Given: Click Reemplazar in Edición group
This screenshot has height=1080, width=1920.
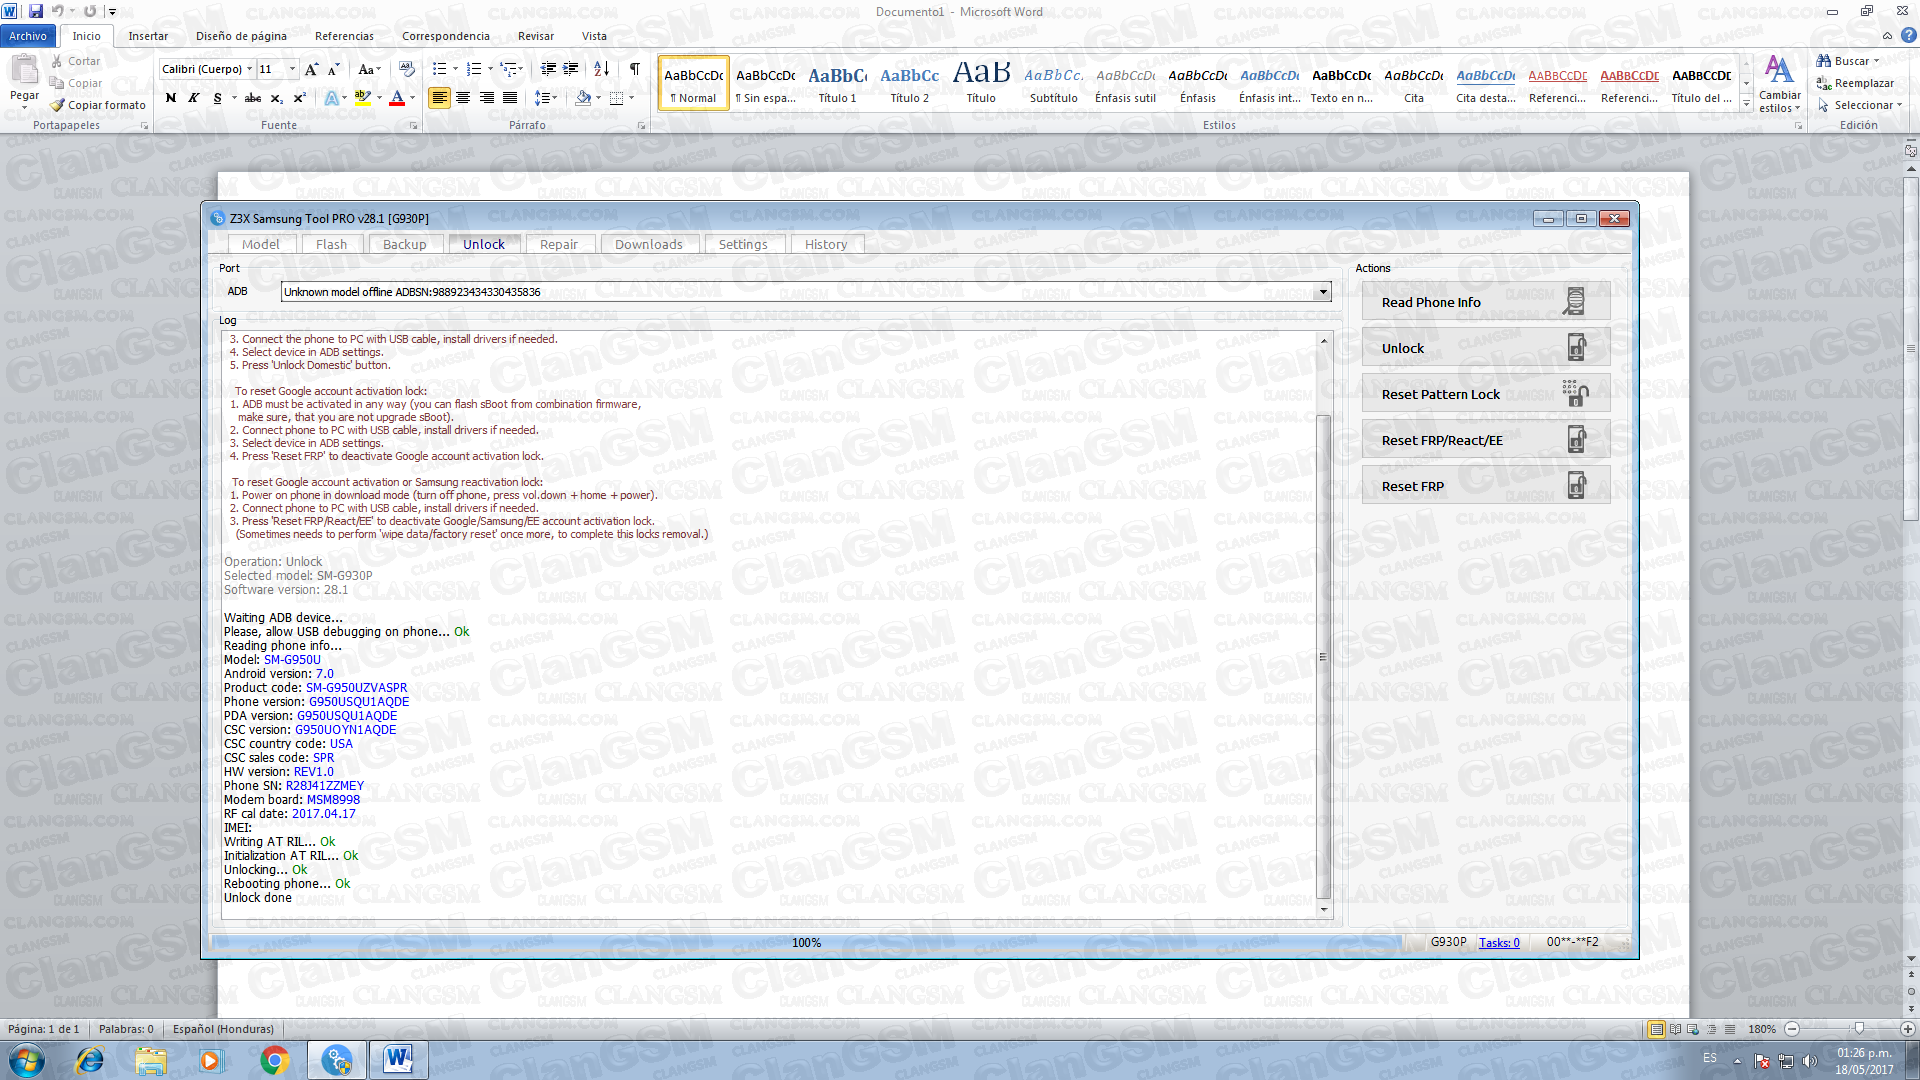Looking at the screenshot, I should coord(1856,83).
